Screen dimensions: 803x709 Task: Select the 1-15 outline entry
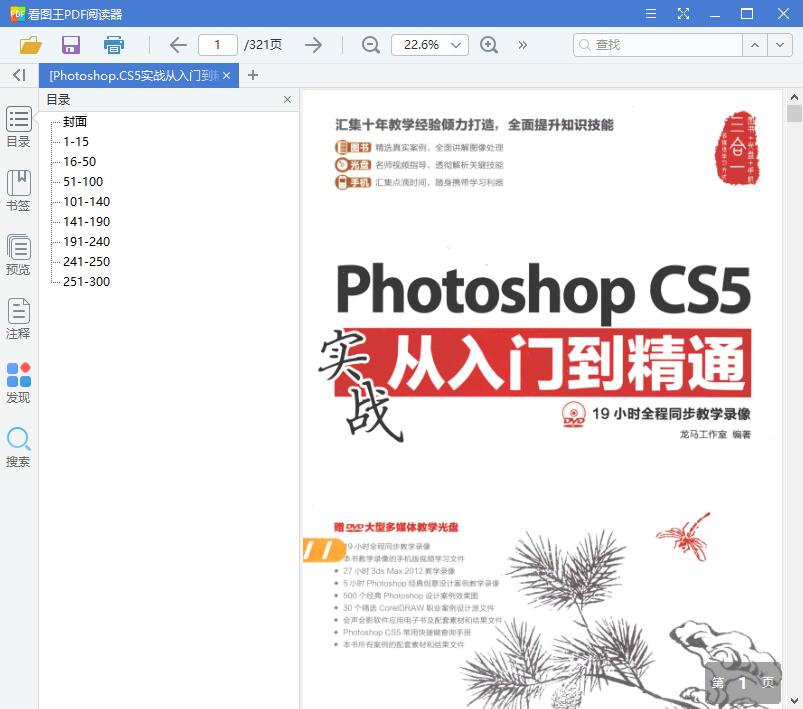(76, 142)
